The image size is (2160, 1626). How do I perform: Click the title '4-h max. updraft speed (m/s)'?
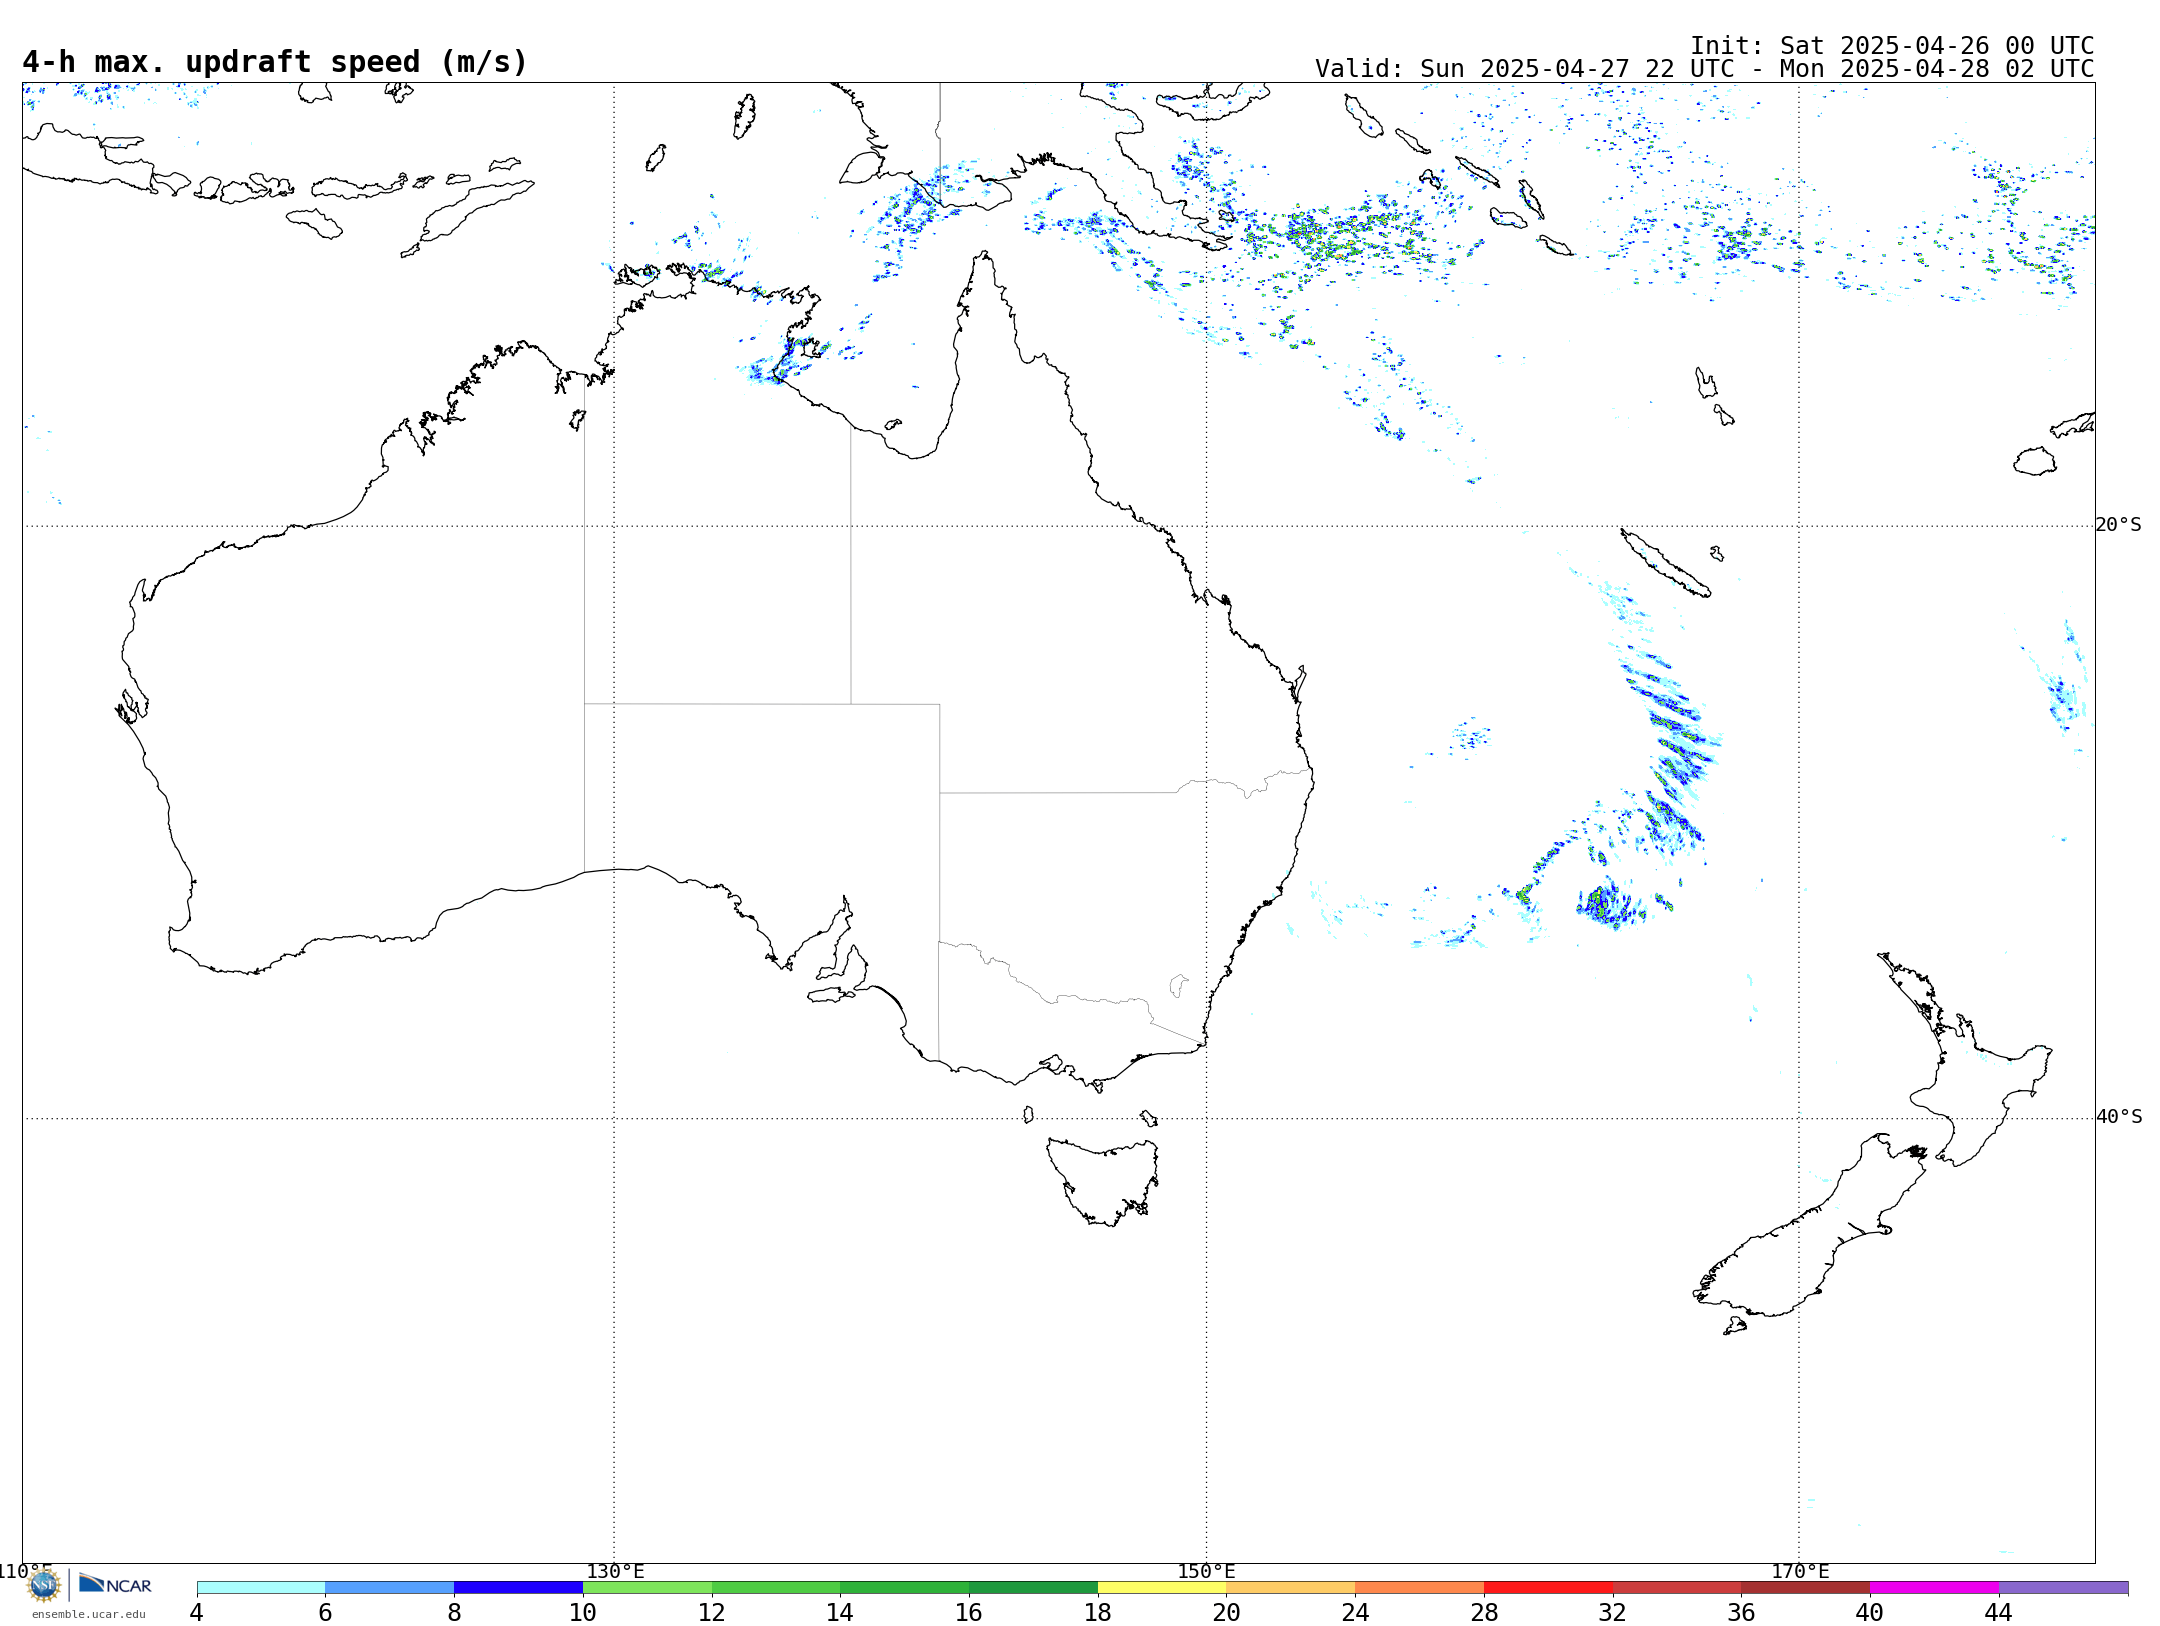click(275, 62)
